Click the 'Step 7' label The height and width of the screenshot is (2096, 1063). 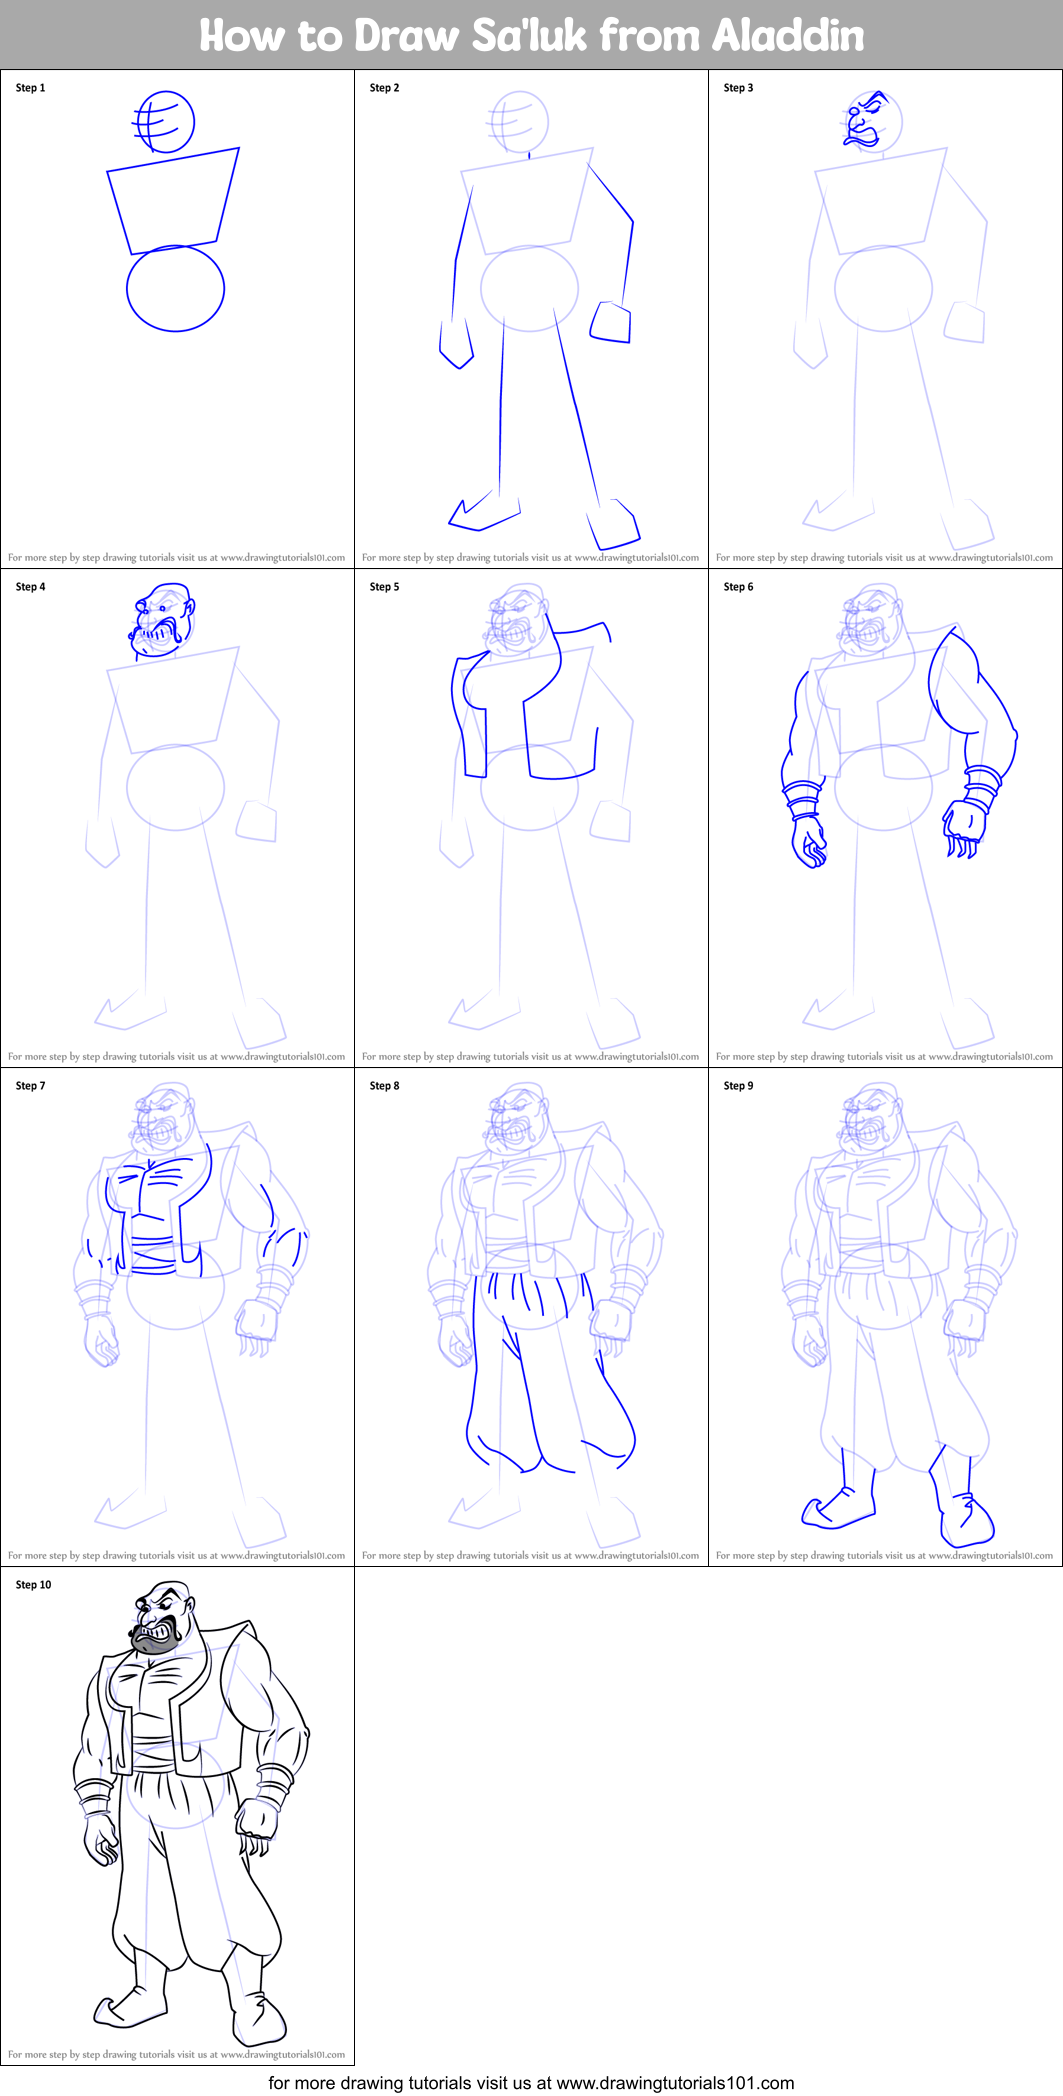point(30,1086)
